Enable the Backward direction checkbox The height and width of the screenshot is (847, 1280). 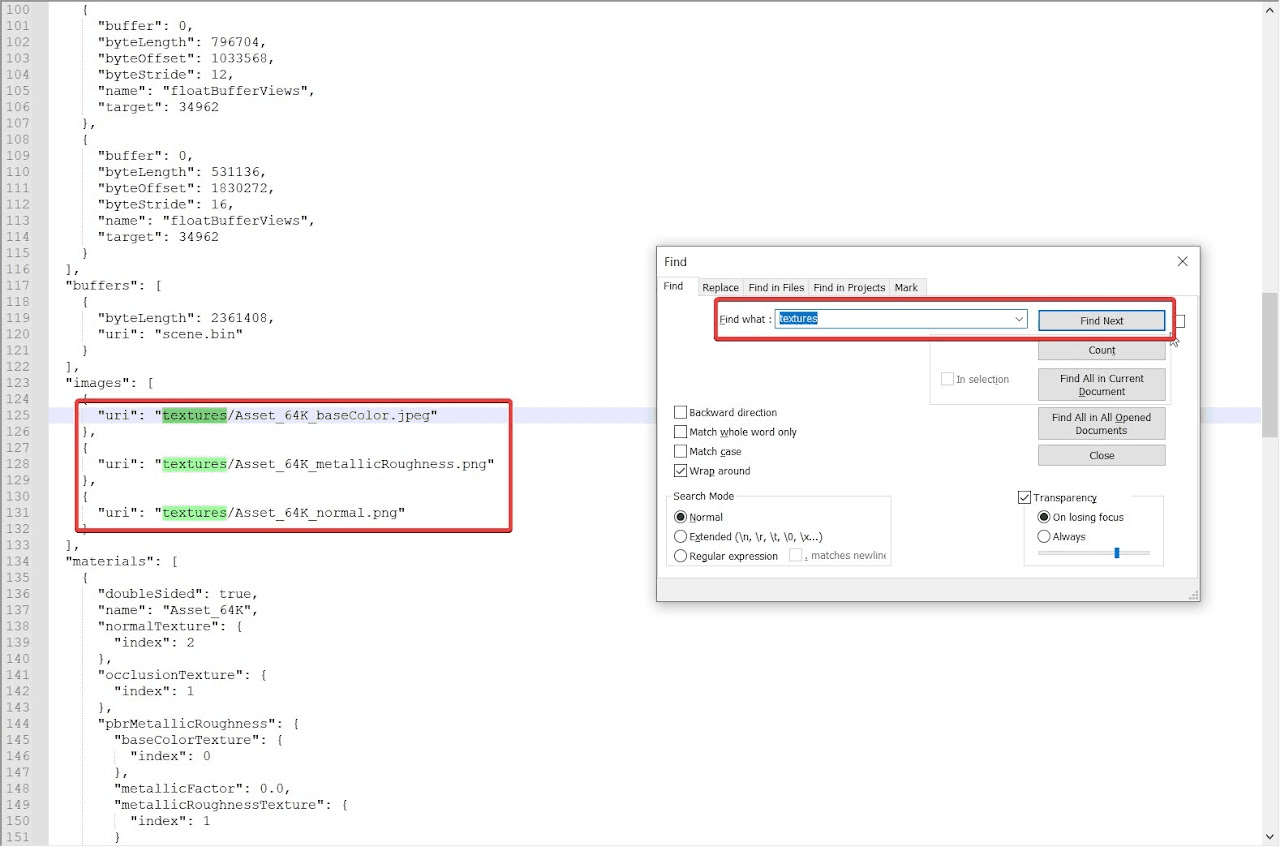(681, 412)
